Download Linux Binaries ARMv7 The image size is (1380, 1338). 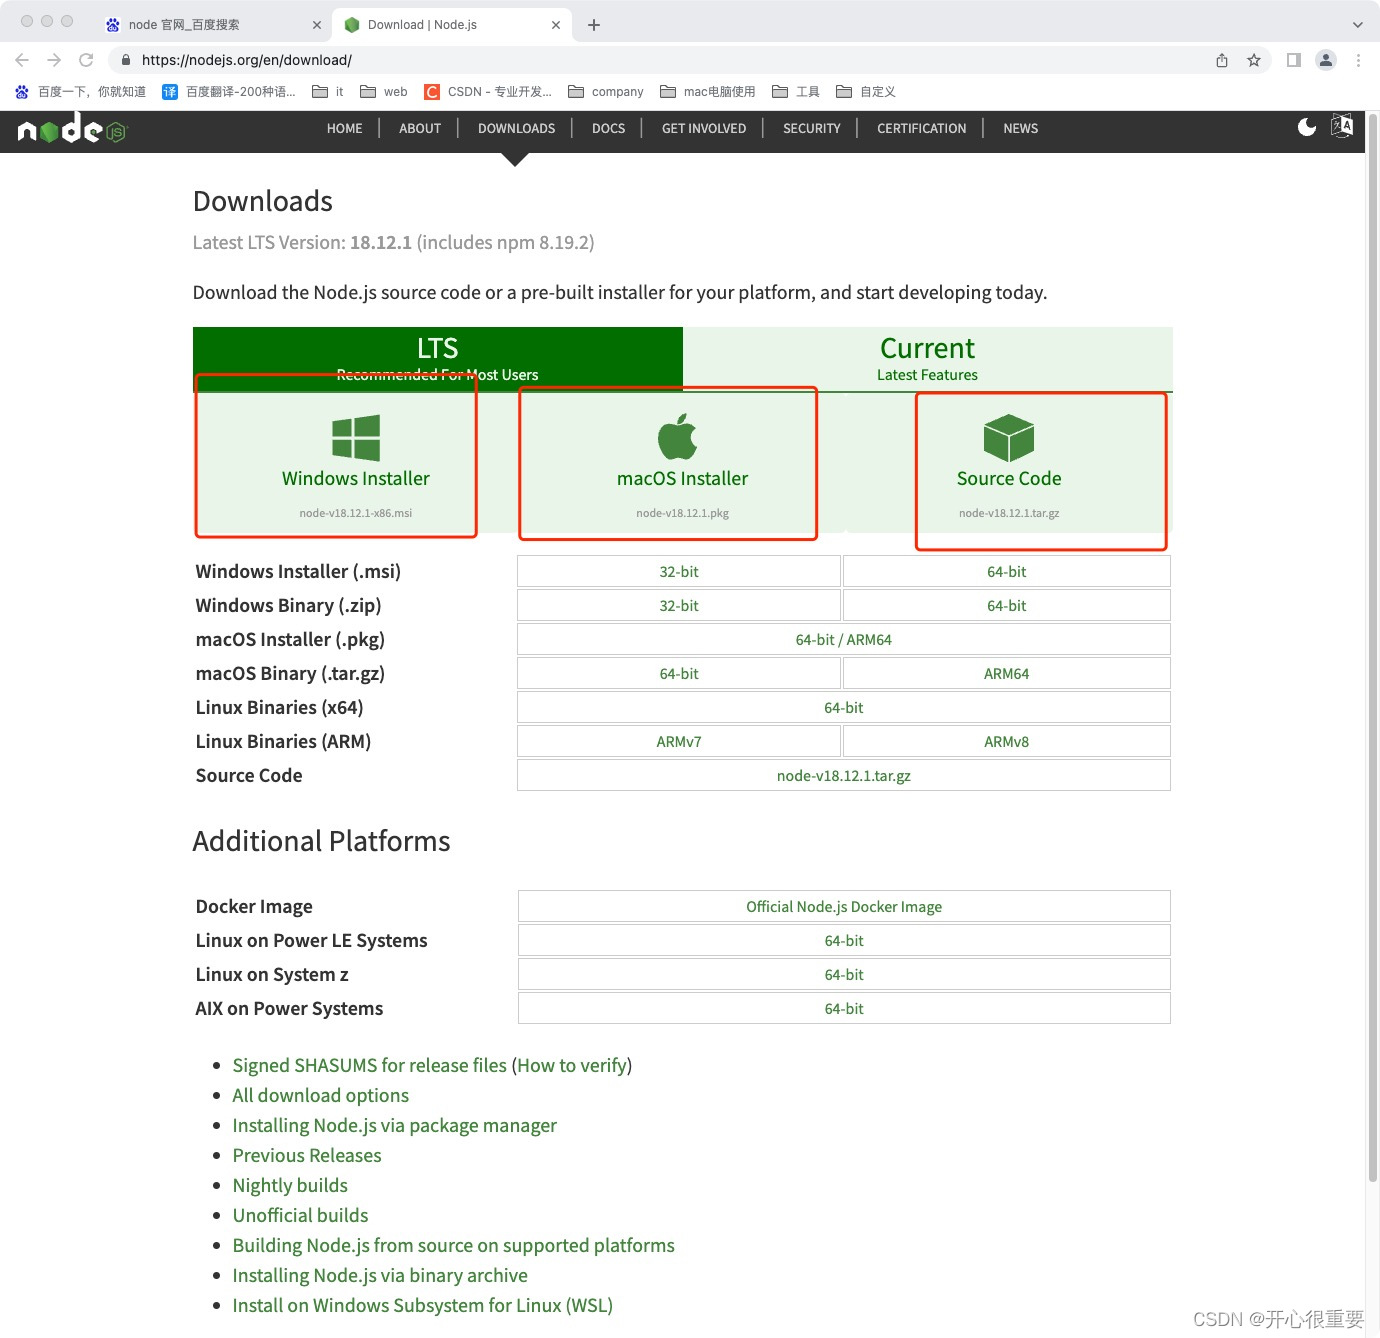click(679, 742)
